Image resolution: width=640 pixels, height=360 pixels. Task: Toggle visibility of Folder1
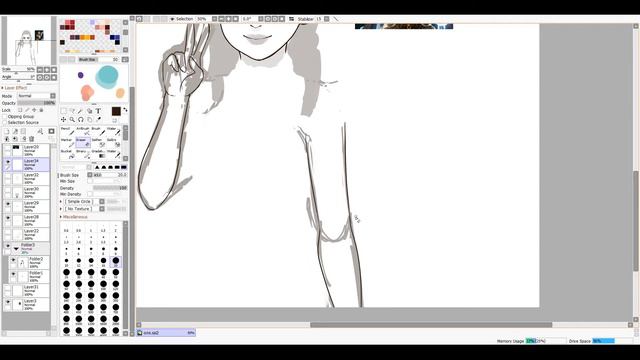(13, 274)
